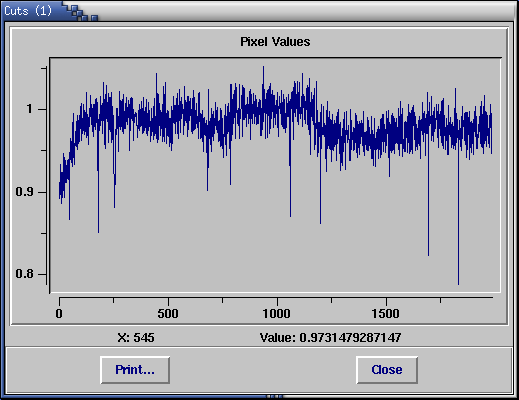Click the Value: 0.9731479287147 readout
This screenshot has height=400, width=519.
(x=330, y=338)
